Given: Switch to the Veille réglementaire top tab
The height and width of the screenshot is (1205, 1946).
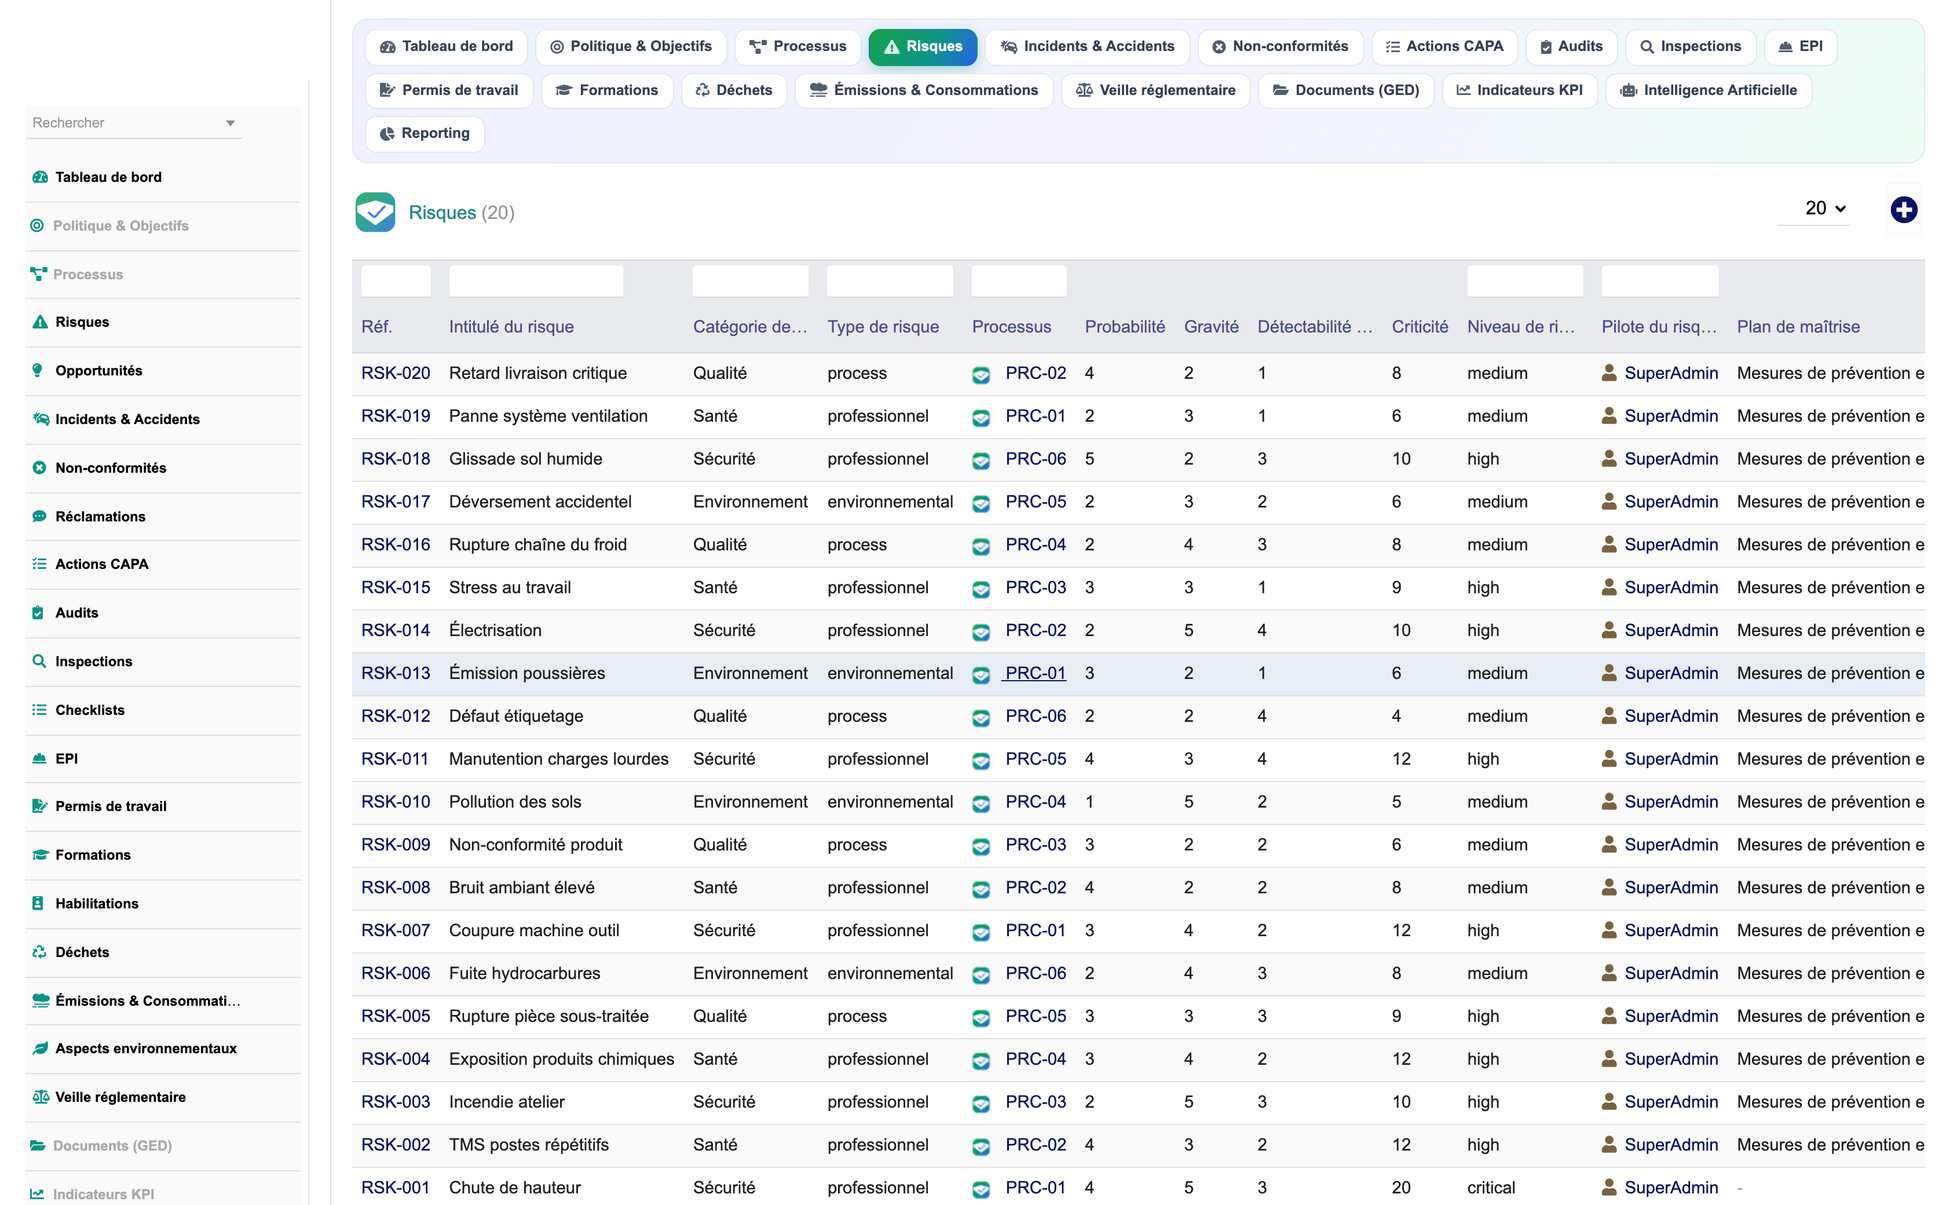Looking at the screenshot, I should [x=1156, y=90].
